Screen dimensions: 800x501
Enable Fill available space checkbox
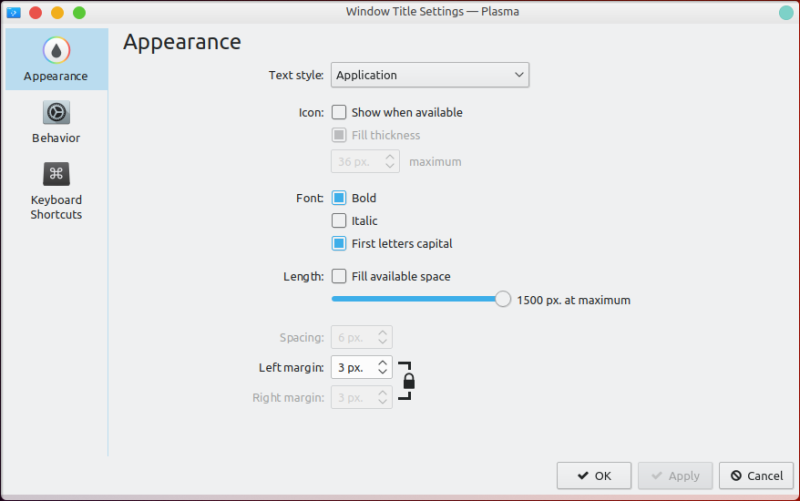(x=339, y=276)
